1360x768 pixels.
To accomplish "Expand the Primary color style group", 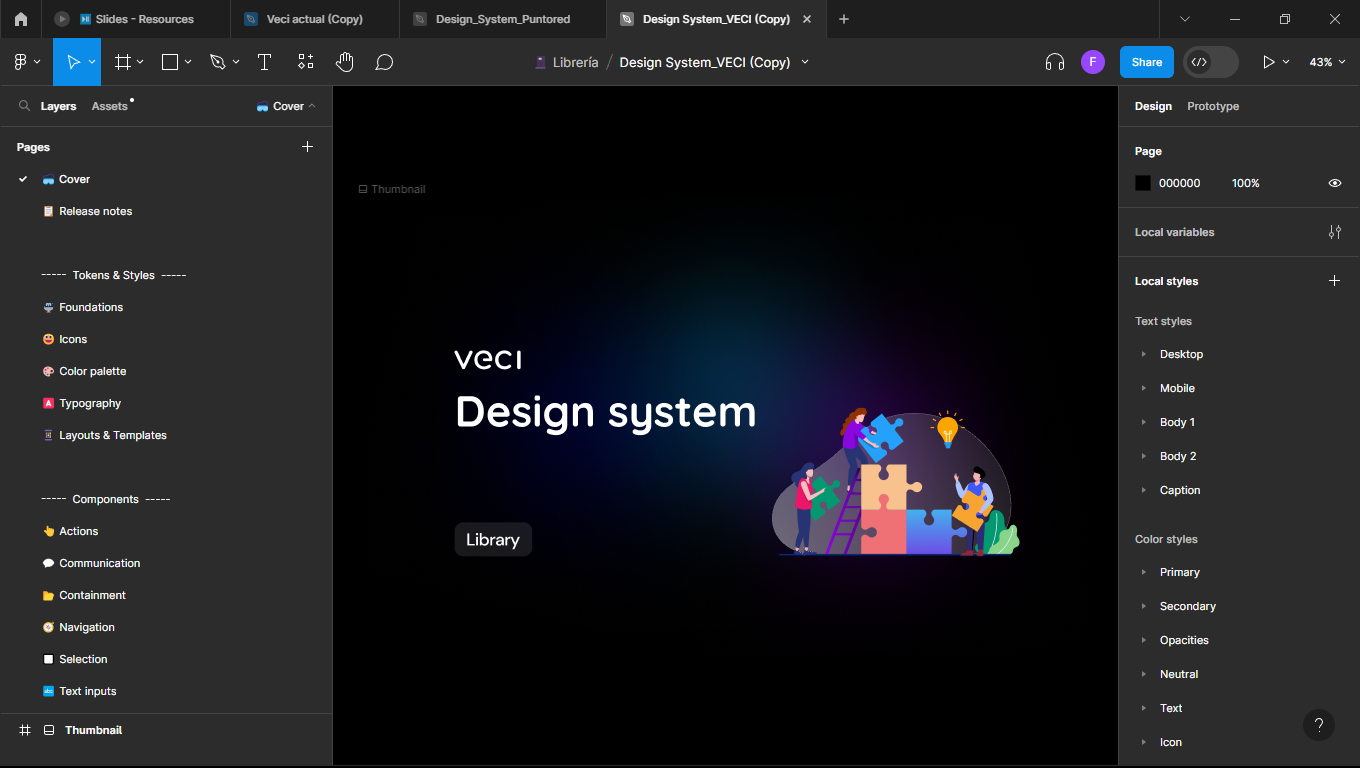I will point(1144,572).
